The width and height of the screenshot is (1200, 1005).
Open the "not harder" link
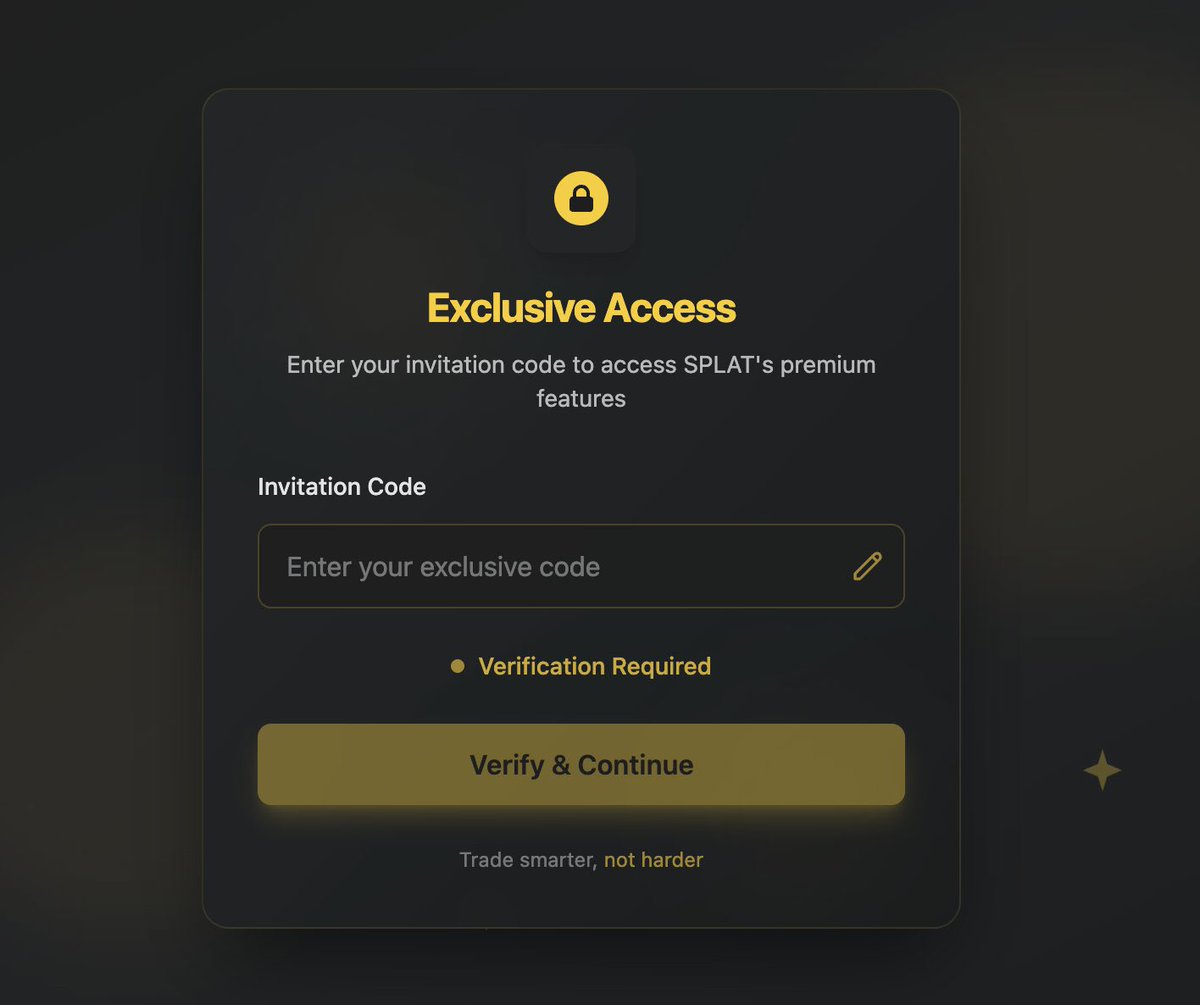click(x=653, y=860)
